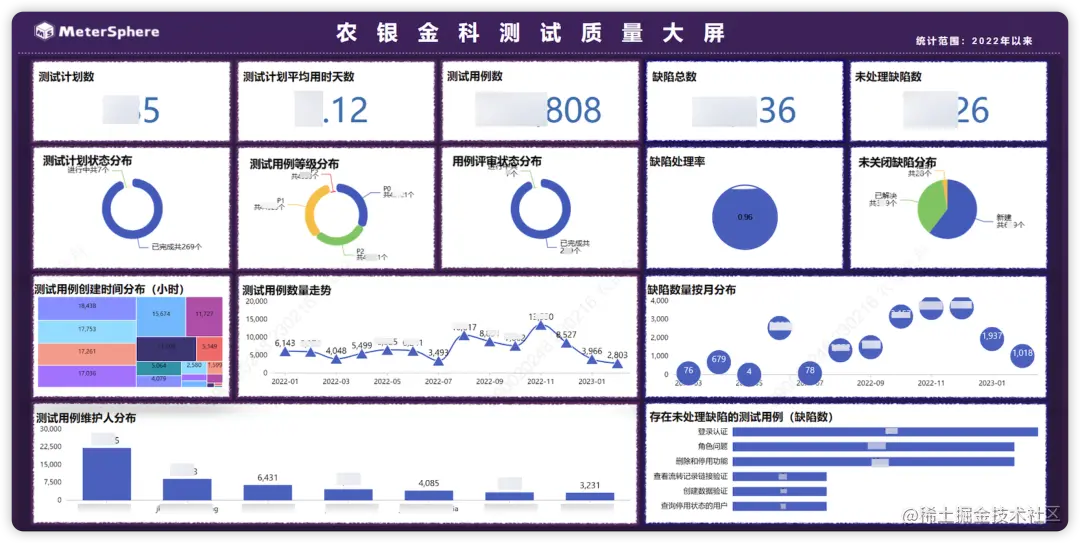Click the bar labeled 6,431

pyautogui.click(x=267, y=492)
